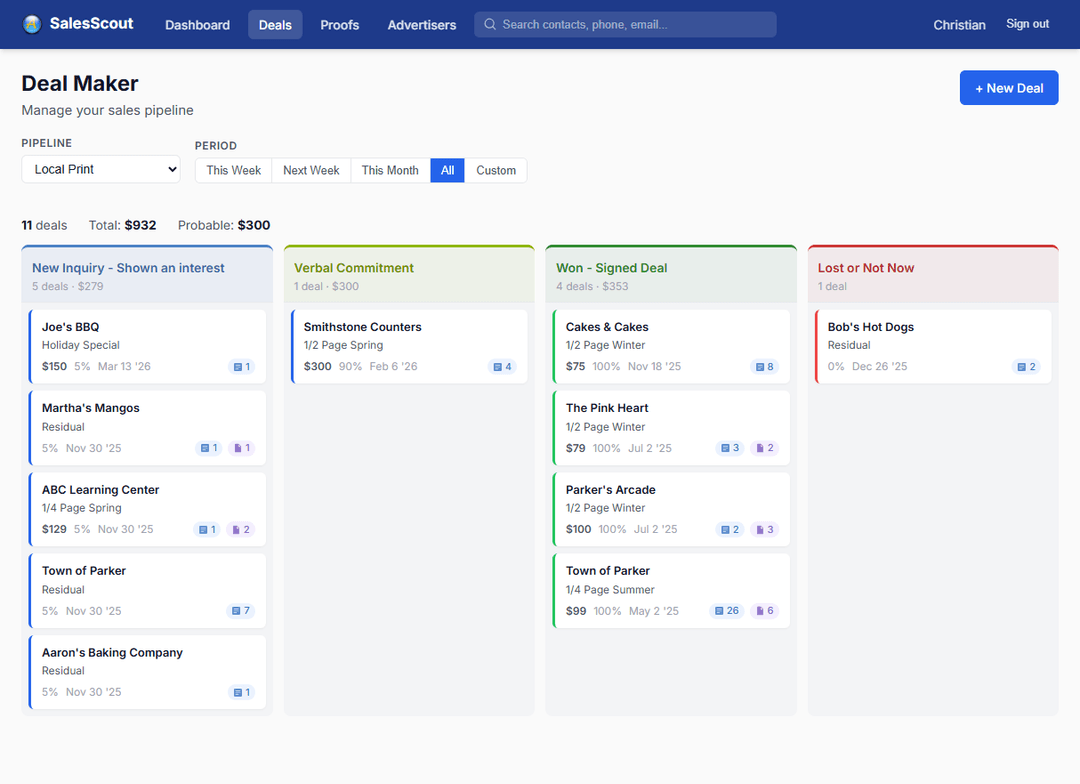Click The Pink Heart blue notes badge
Viewport: 1080px width, 784px height.
coord(730,448)
